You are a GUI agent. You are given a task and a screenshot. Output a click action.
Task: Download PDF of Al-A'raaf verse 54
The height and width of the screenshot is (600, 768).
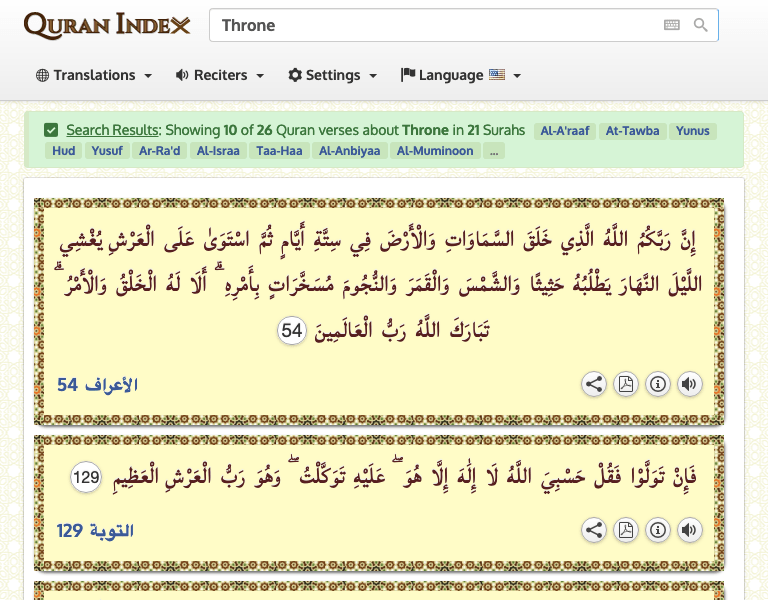point(626,384)
